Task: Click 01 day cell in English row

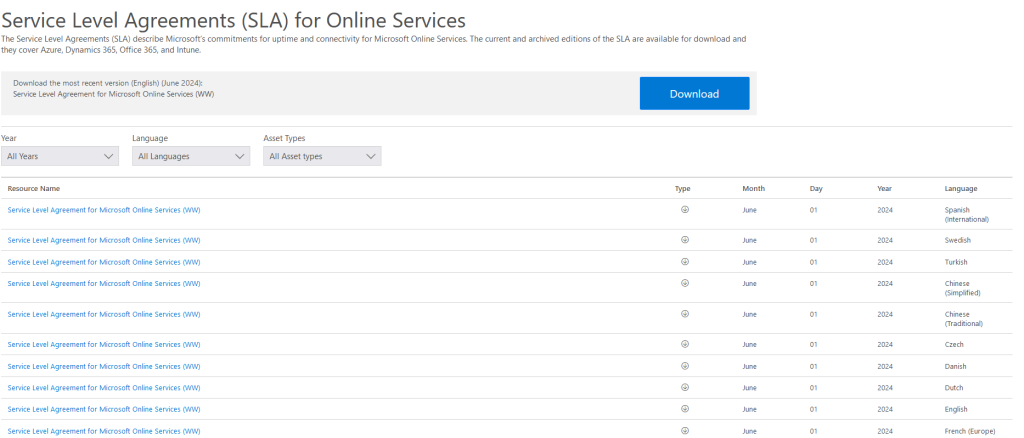Action: 814,409
